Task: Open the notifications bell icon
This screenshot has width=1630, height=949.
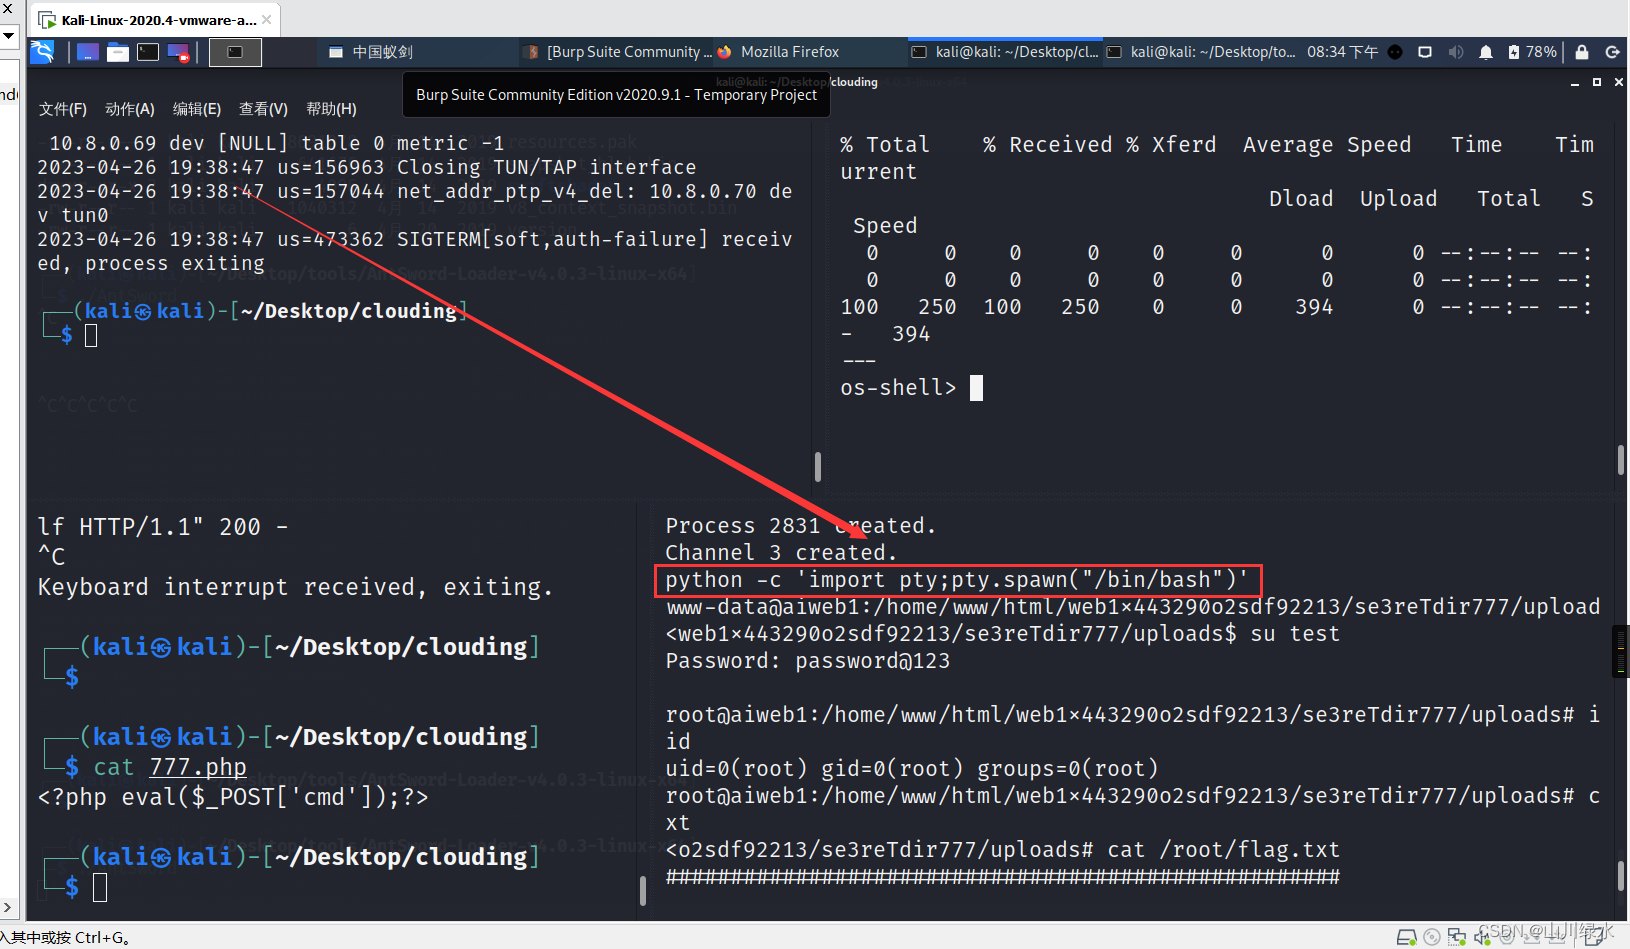Action: tap(1486, 52)
